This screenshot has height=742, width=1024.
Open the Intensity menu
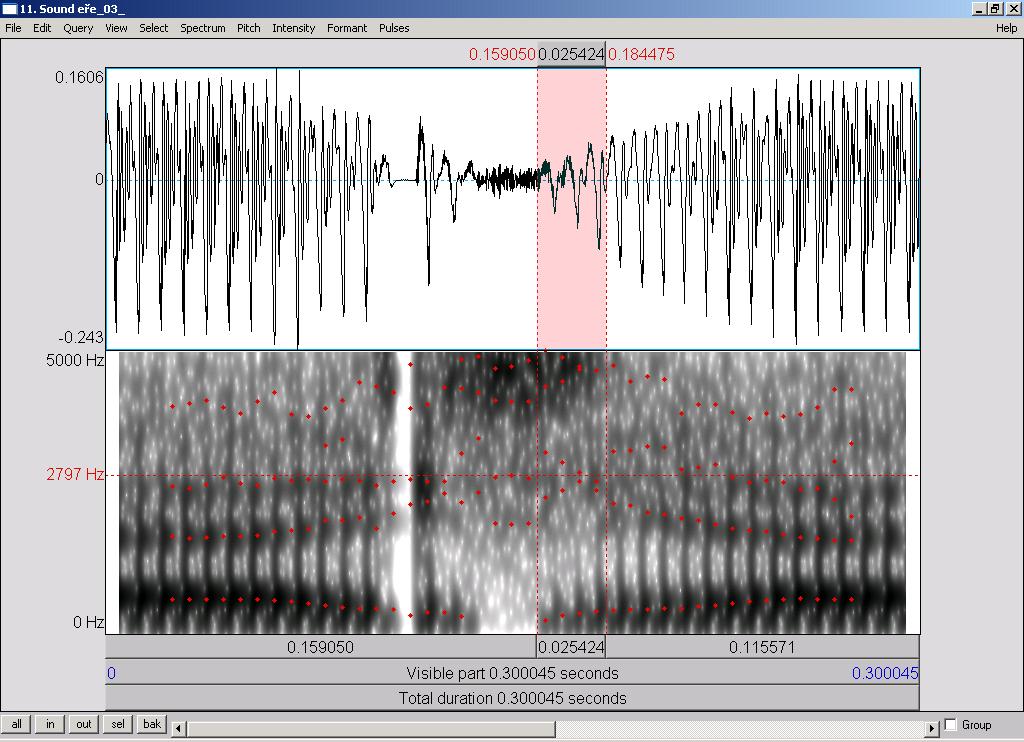pos(293,28)
